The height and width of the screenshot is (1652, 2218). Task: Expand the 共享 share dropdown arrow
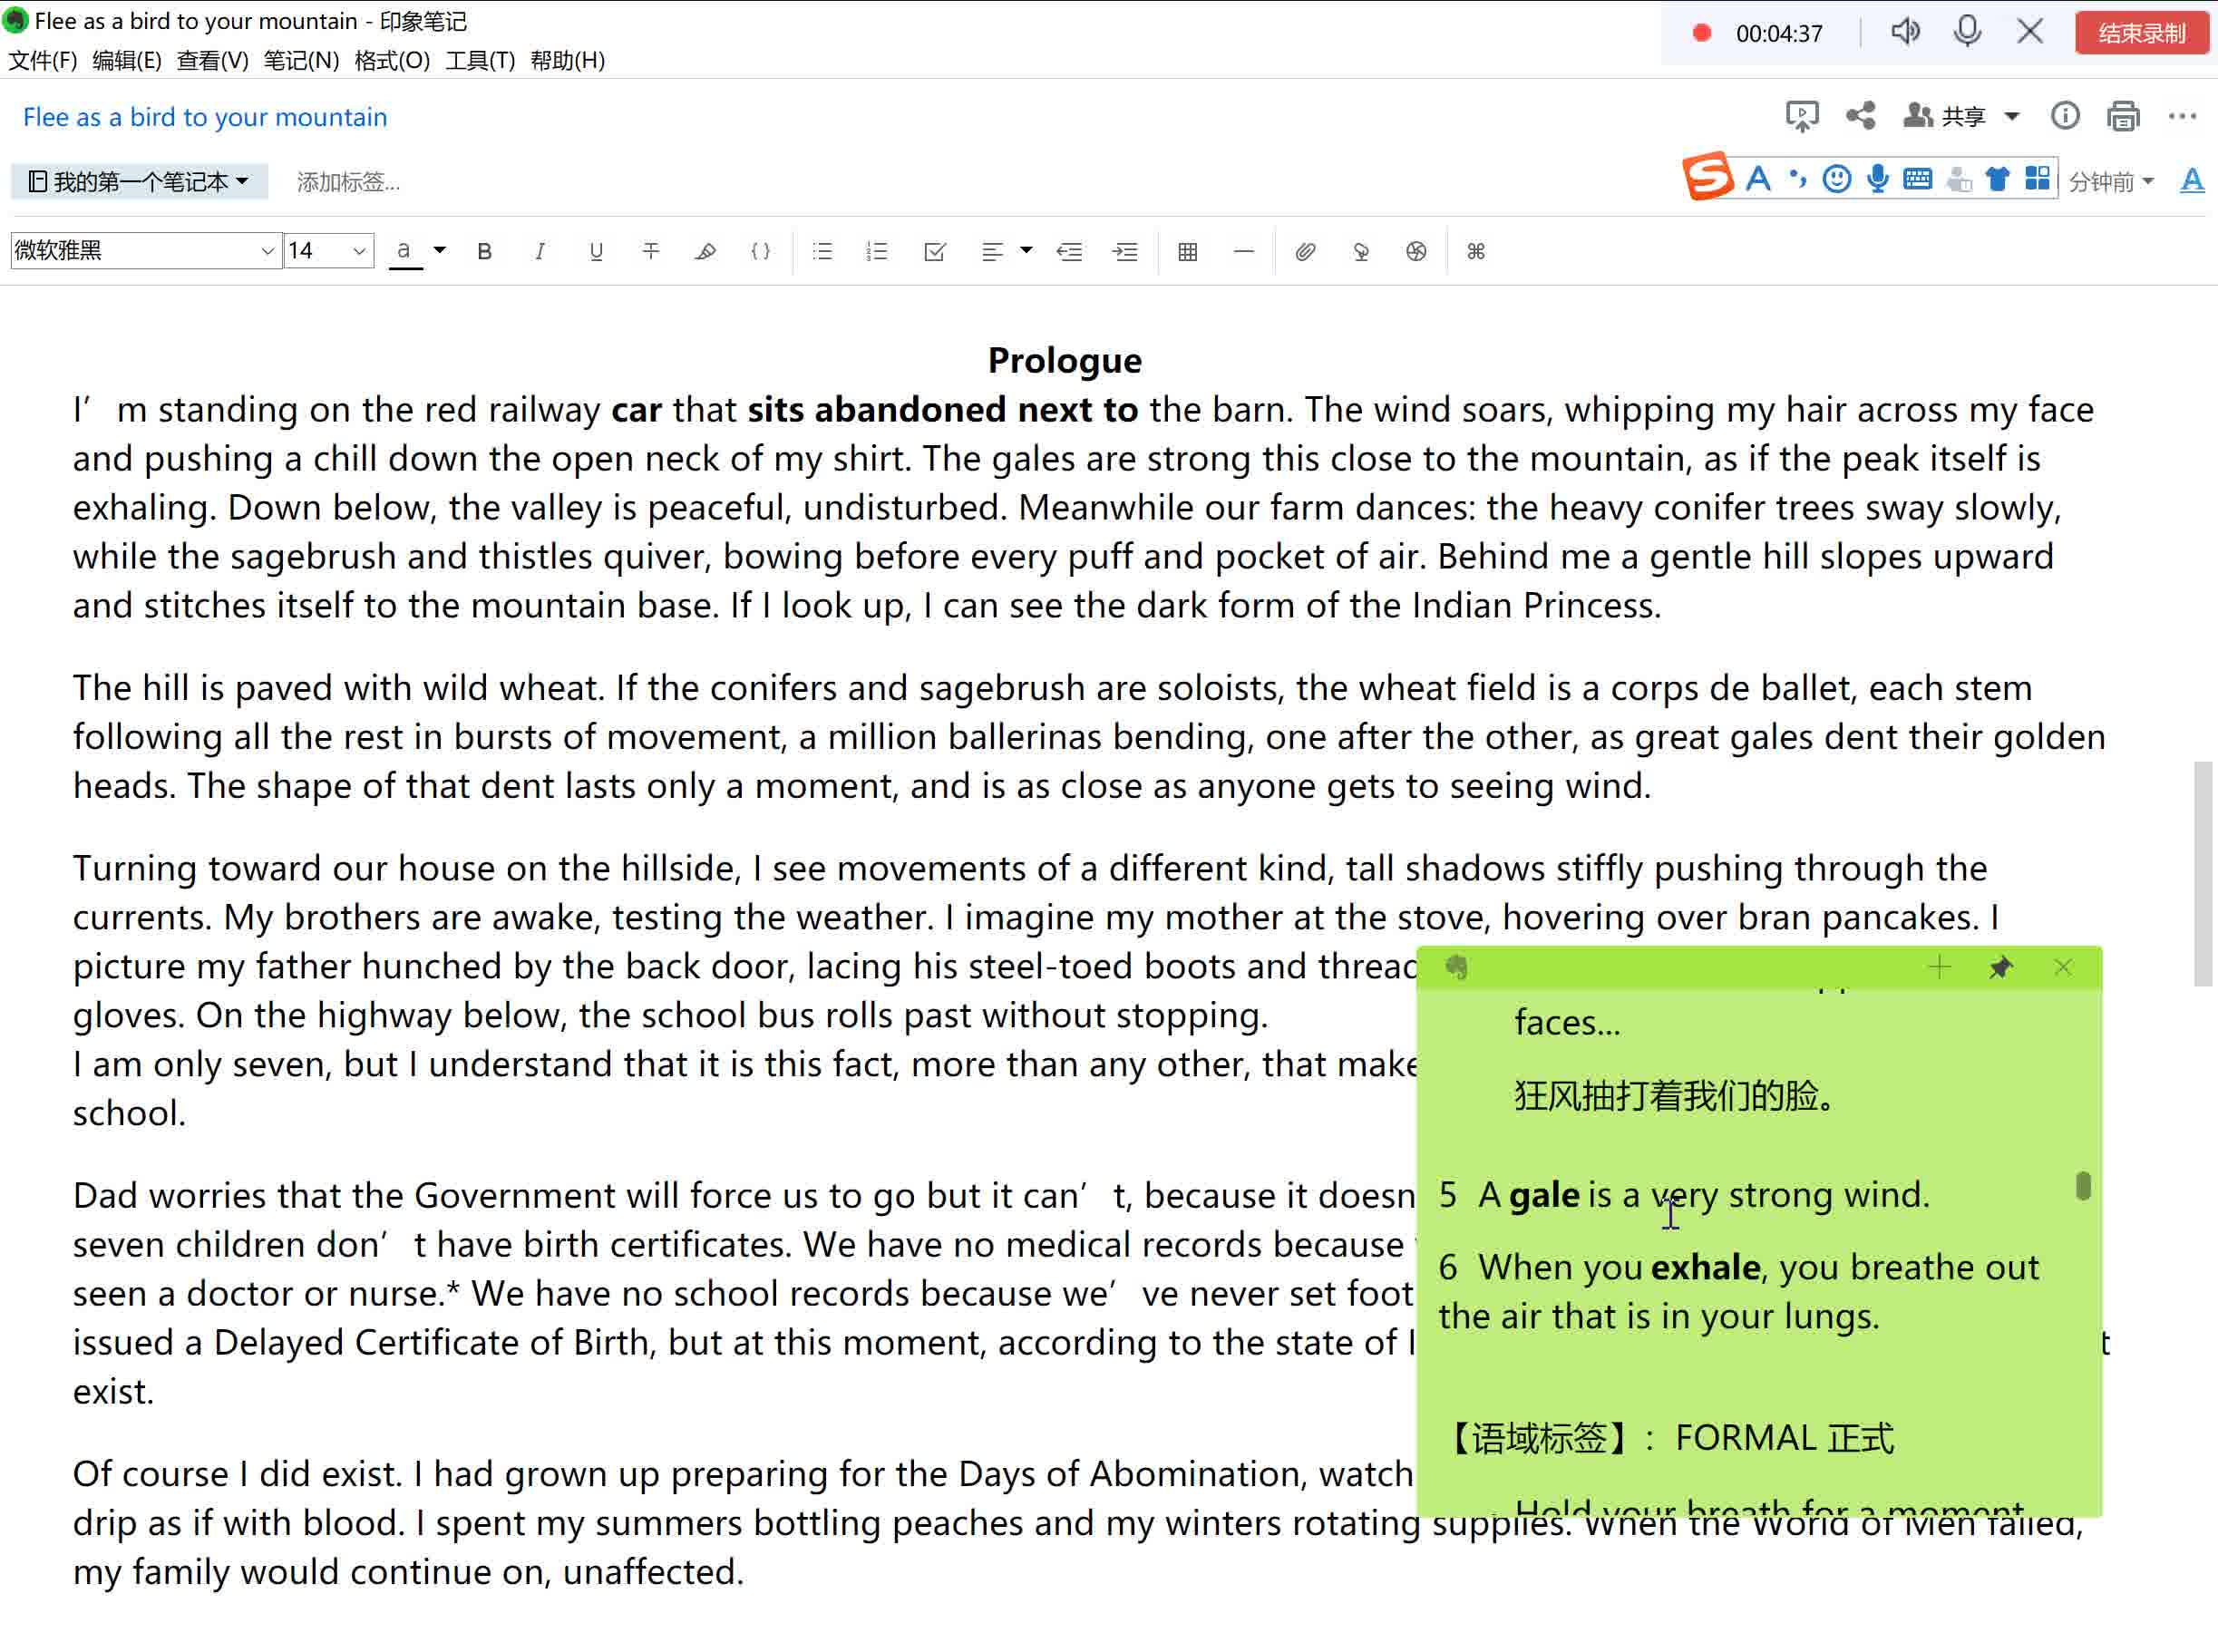2012,116
